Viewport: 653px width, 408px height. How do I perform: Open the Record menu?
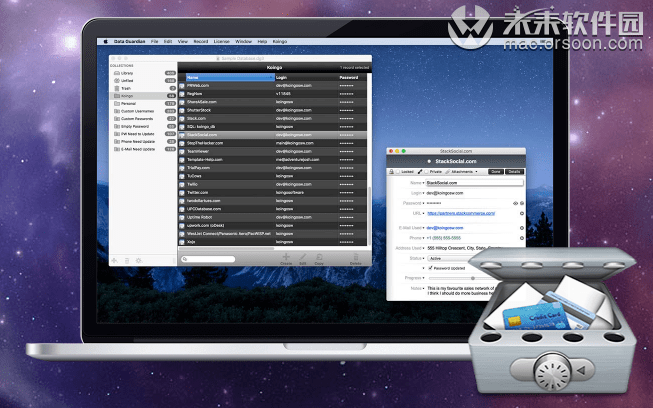(x=201, y=42)
